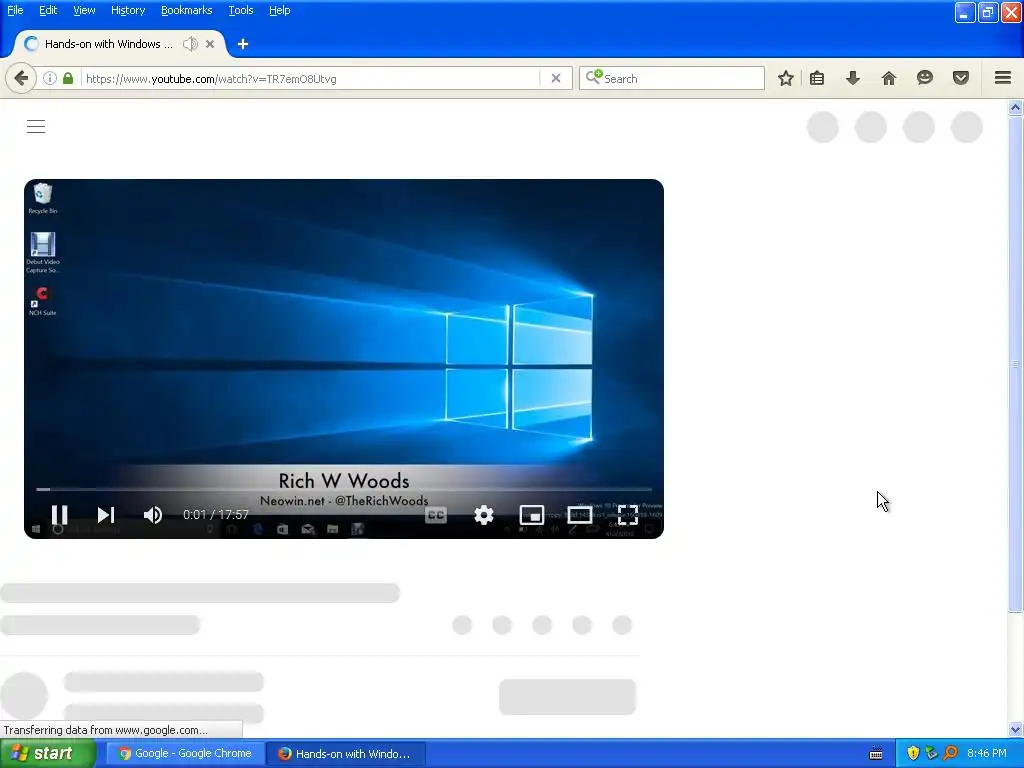Screen dimensions: 1024x768
Task: Stop loading the page
Action: click(556, 78)
